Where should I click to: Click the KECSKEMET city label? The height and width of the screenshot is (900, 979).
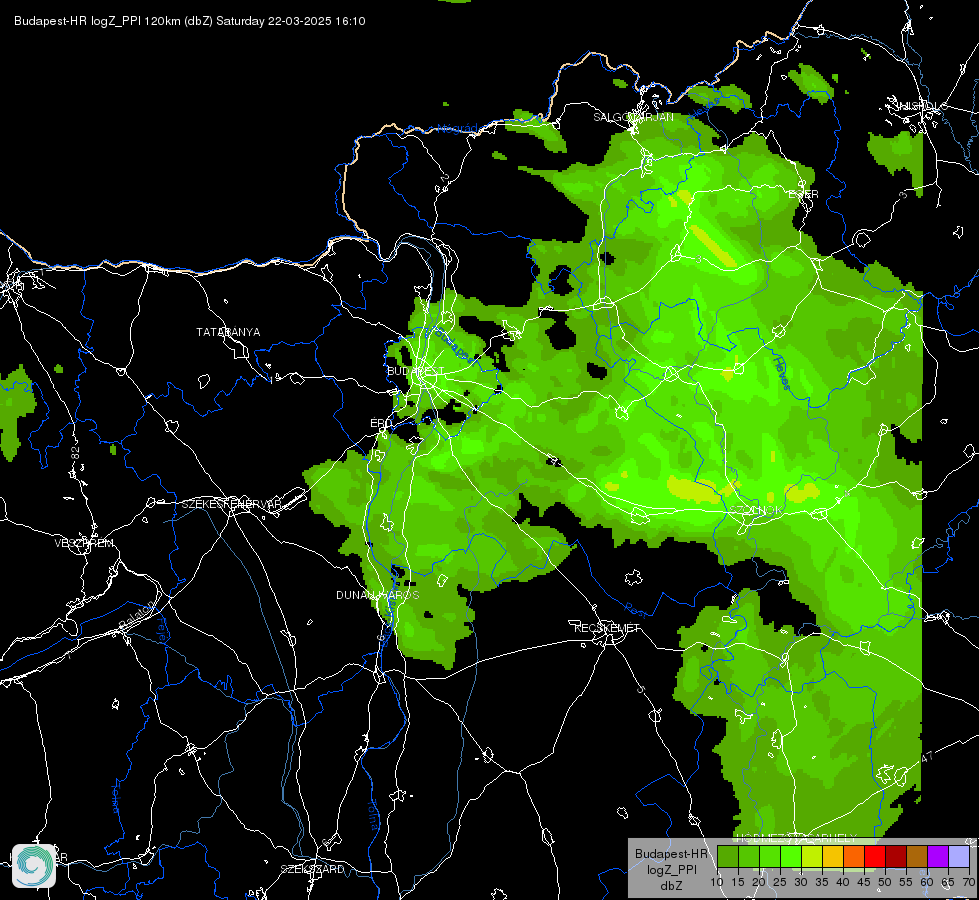pos(607,628)
